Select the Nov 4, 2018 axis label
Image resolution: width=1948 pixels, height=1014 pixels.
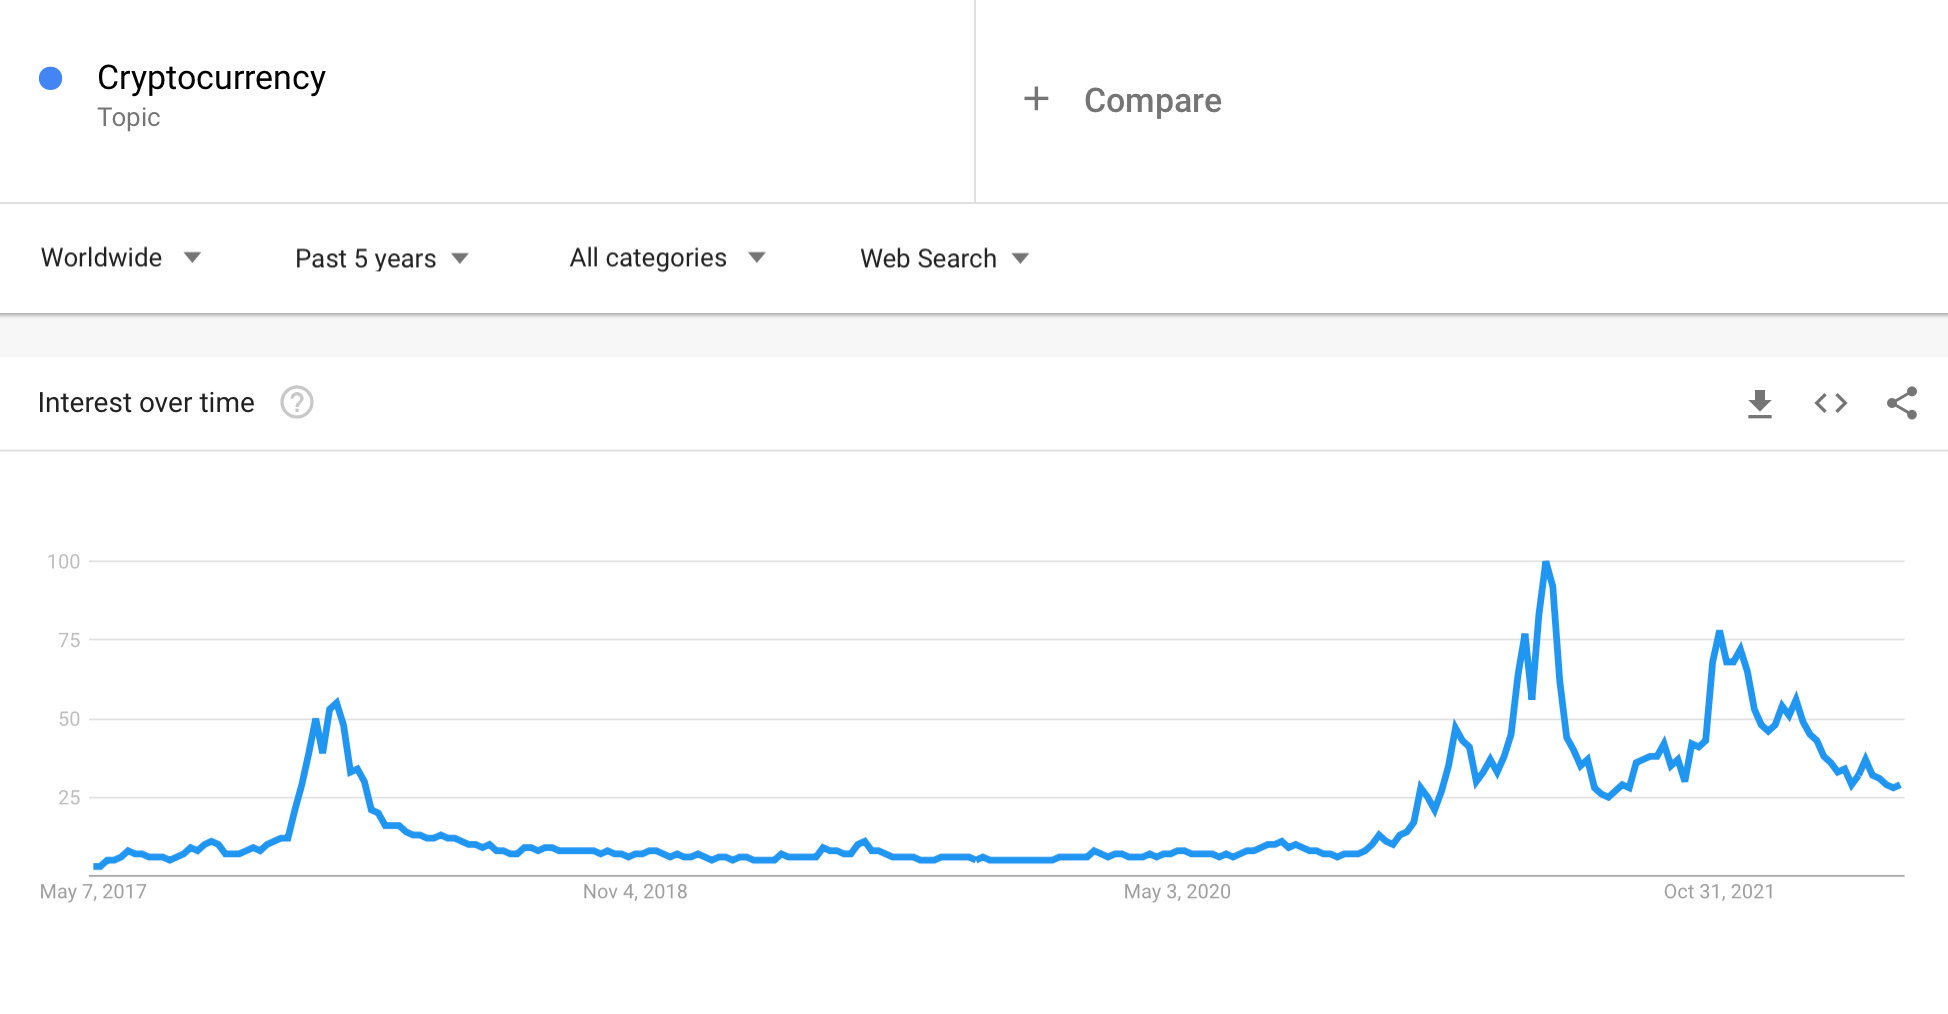click(x=635, y=892)
